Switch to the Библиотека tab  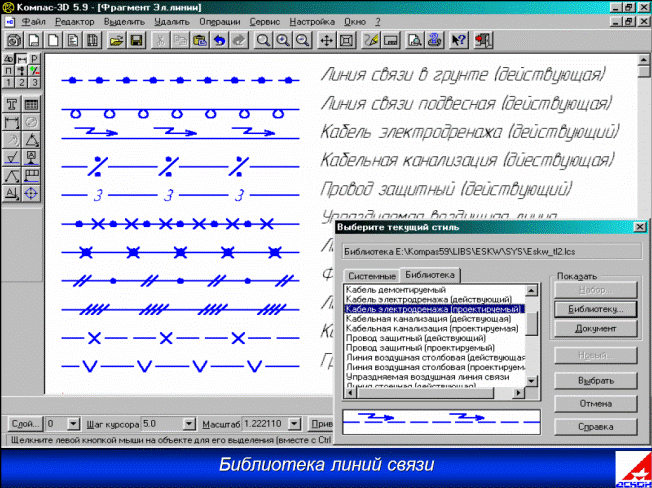[430, 275]
